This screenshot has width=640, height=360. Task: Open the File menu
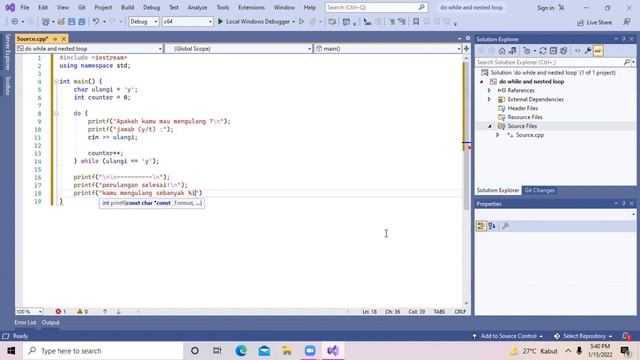point(24,7)
